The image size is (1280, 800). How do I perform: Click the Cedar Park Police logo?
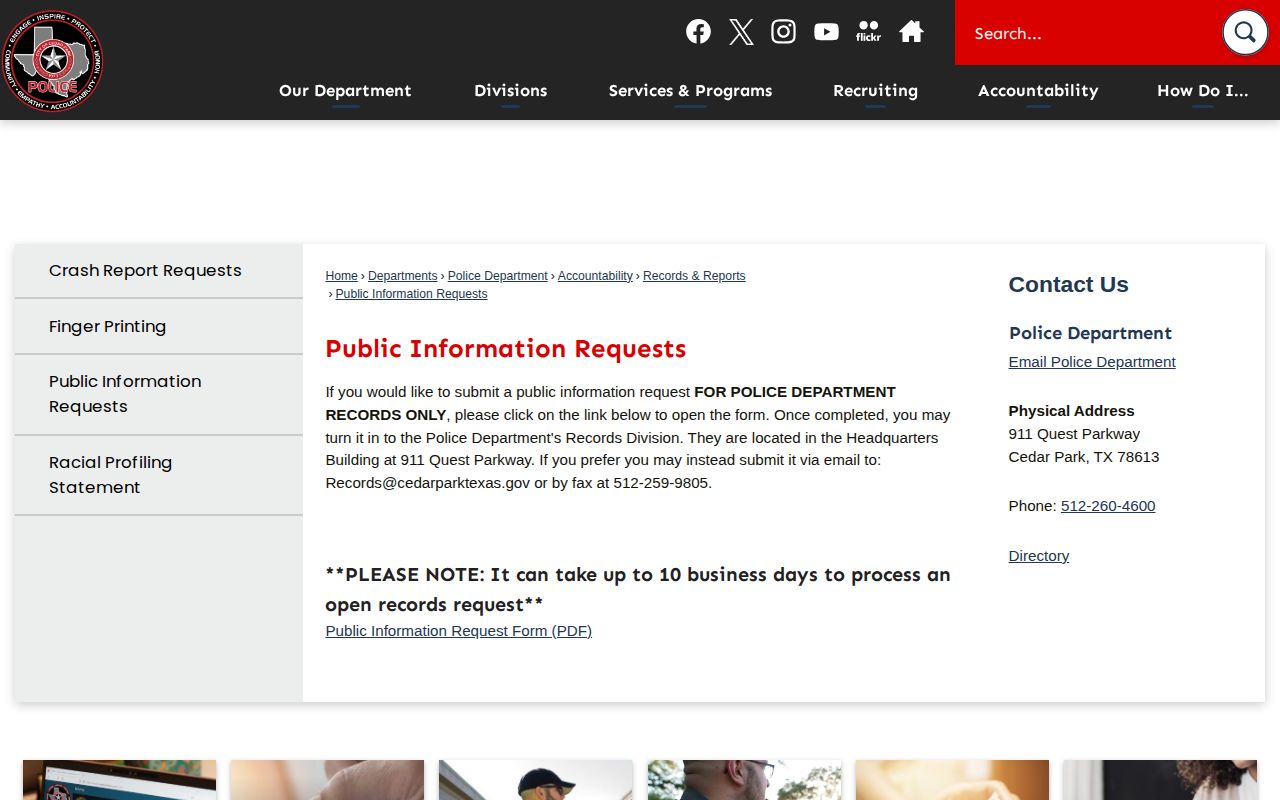click(53, 60)
